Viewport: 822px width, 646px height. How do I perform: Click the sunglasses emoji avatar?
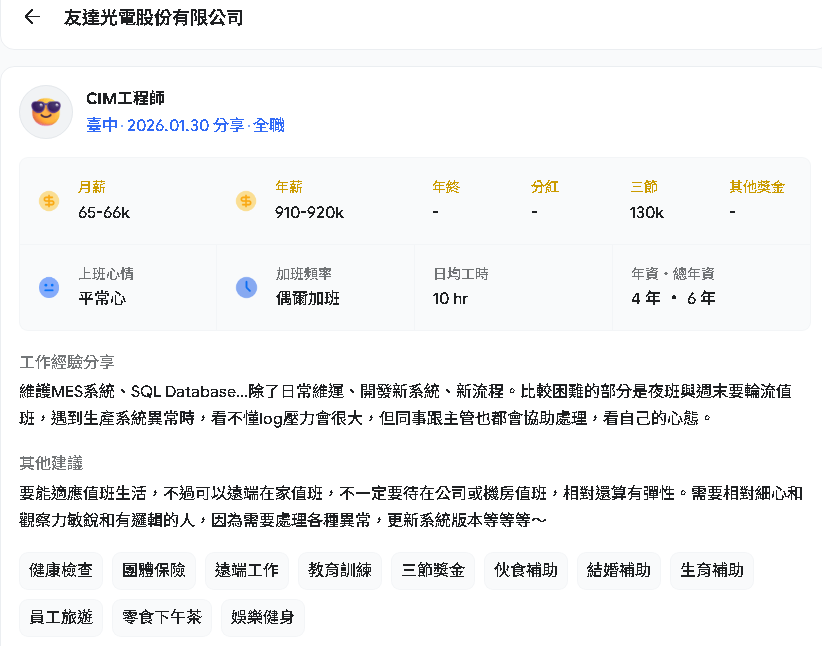[x=46, y=112]
